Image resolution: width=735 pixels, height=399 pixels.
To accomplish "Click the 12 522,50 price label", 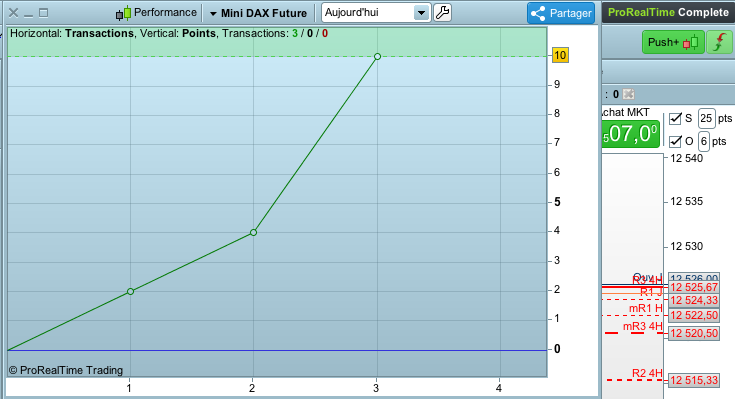I will coord(694,316).
